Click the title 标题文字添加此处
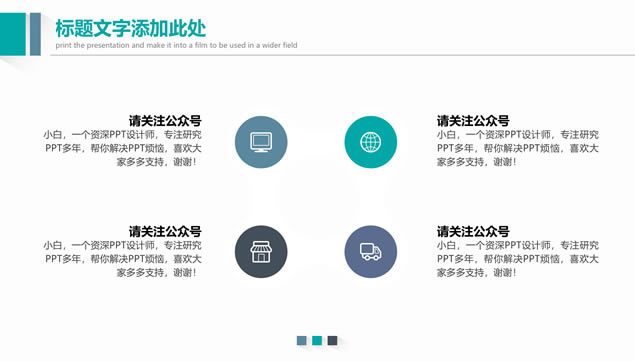Image resolution: width=635 pixels, height=361 pixels. click(x=130, y=28)
